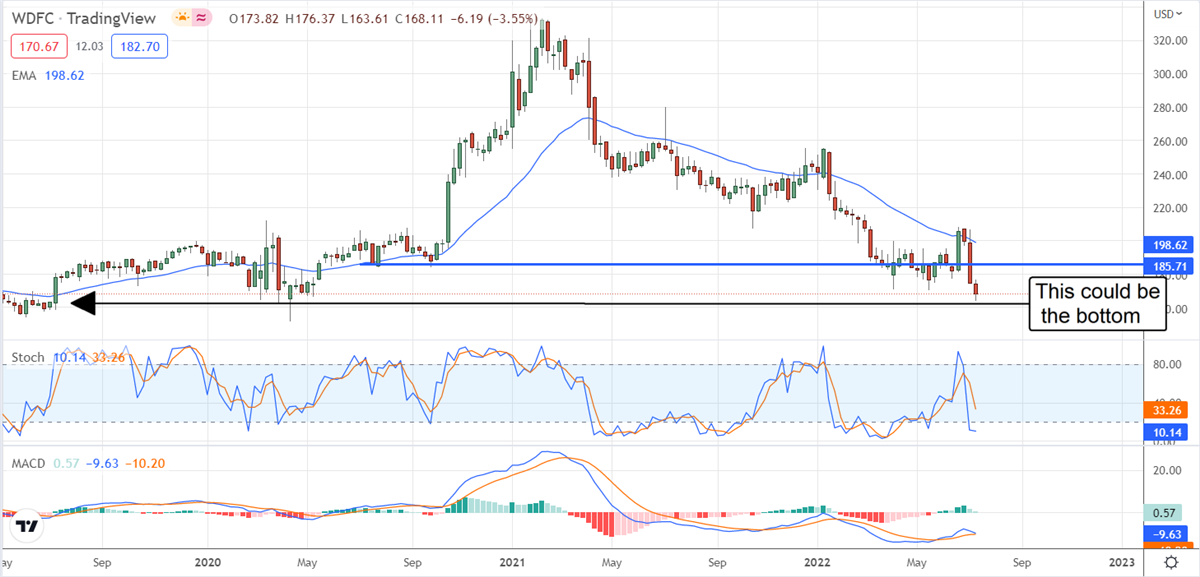Click the WDFC symbol title
The height and width of the screenshot is (577, 1200).
pyautogui.click(x=27, y=19)
